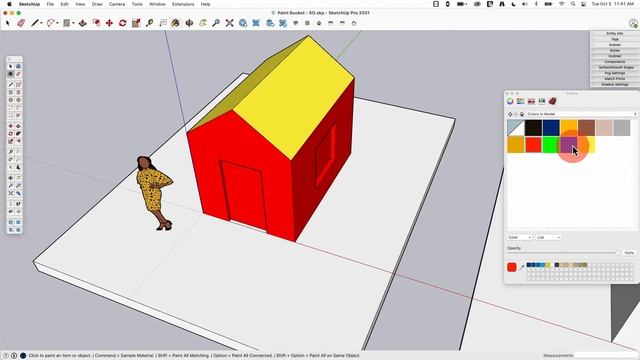640x360 pixels.
Task: Click the Wi-Fi status icon in menu bar
Action: click(x=562, y=4)
